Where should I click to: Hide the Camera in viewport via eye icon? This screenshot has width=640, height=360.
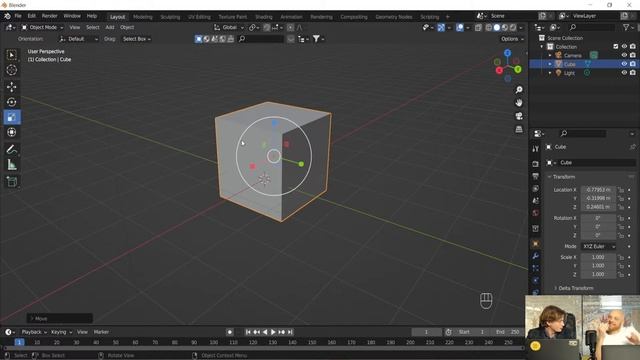pos(624,55)
